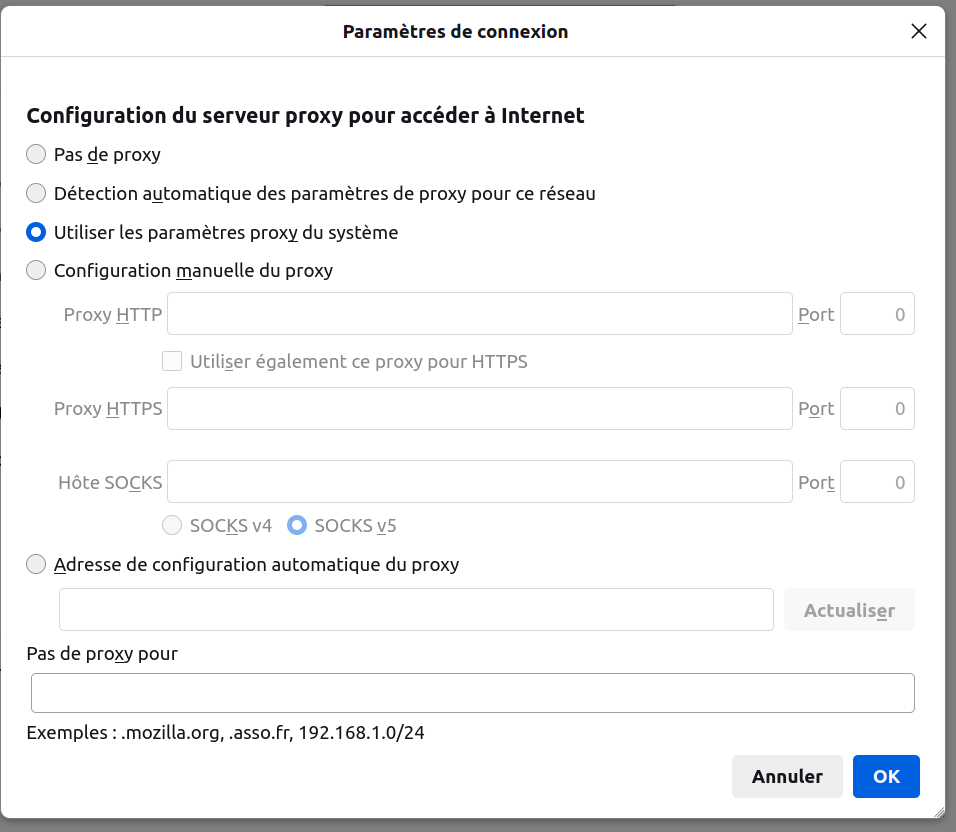The height and width of the screenshot is (832, 956).
Task: Select the SOCKS v4 radio button
Action: pos(172,525)
